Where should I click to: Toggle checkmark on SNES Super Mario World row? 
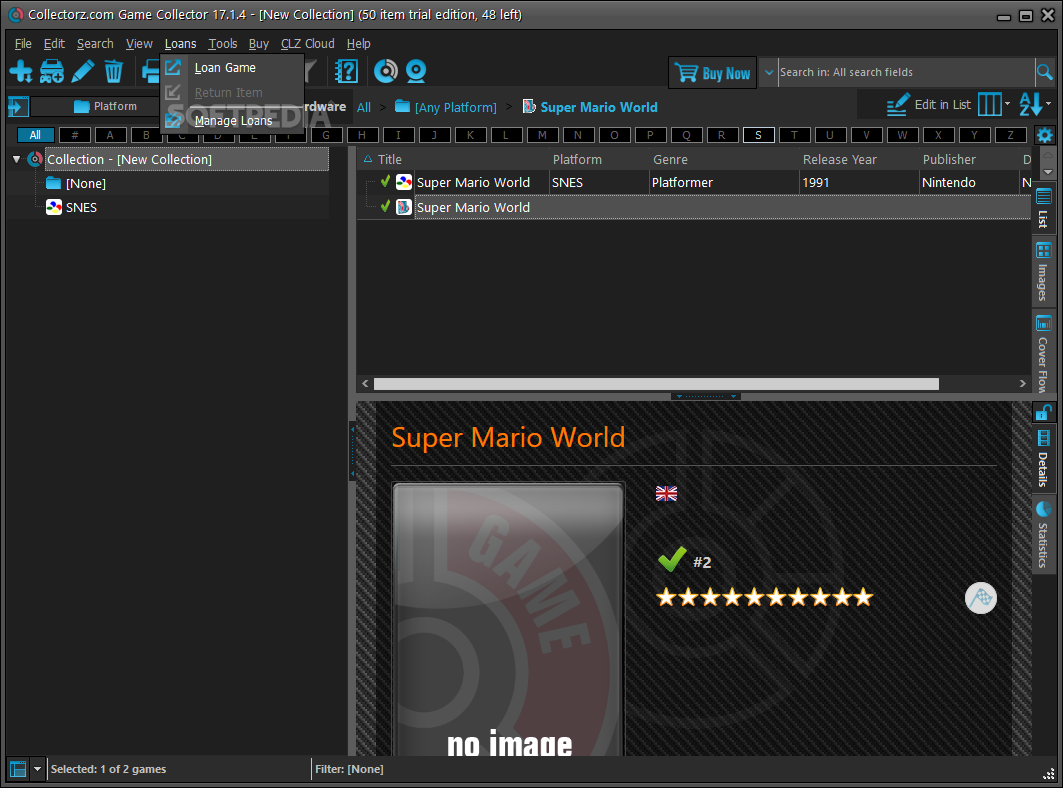(x=386, y=182)
